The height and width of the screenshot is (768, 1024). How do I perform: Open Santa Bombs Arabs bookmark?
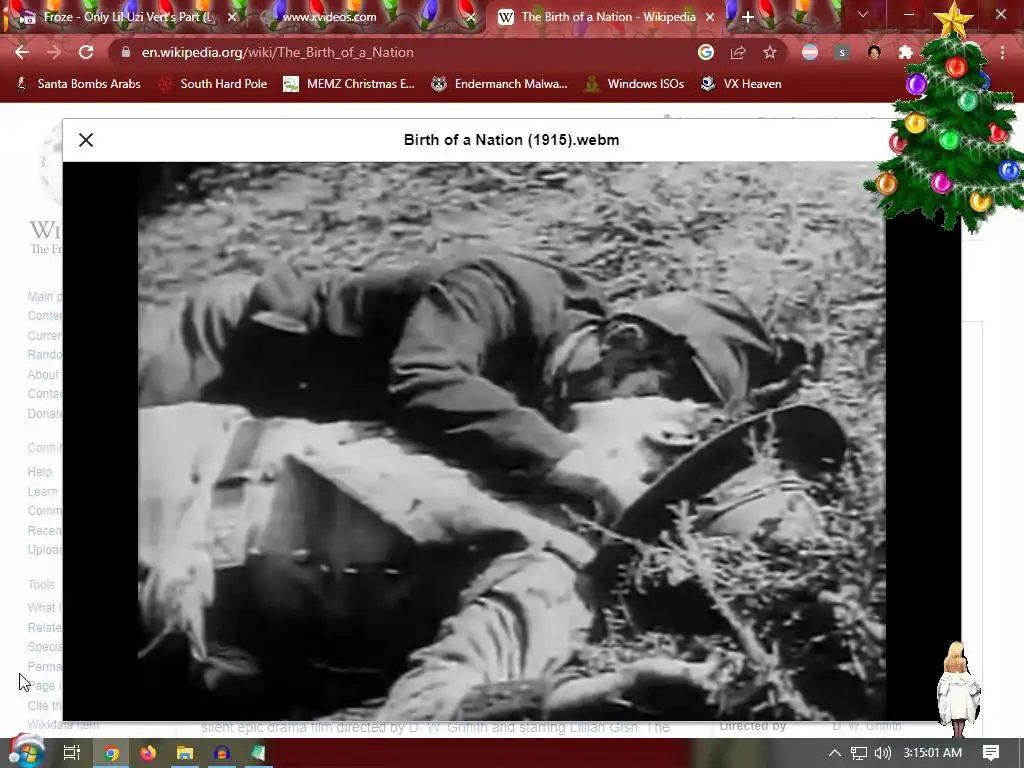click(x=78, y=84)
